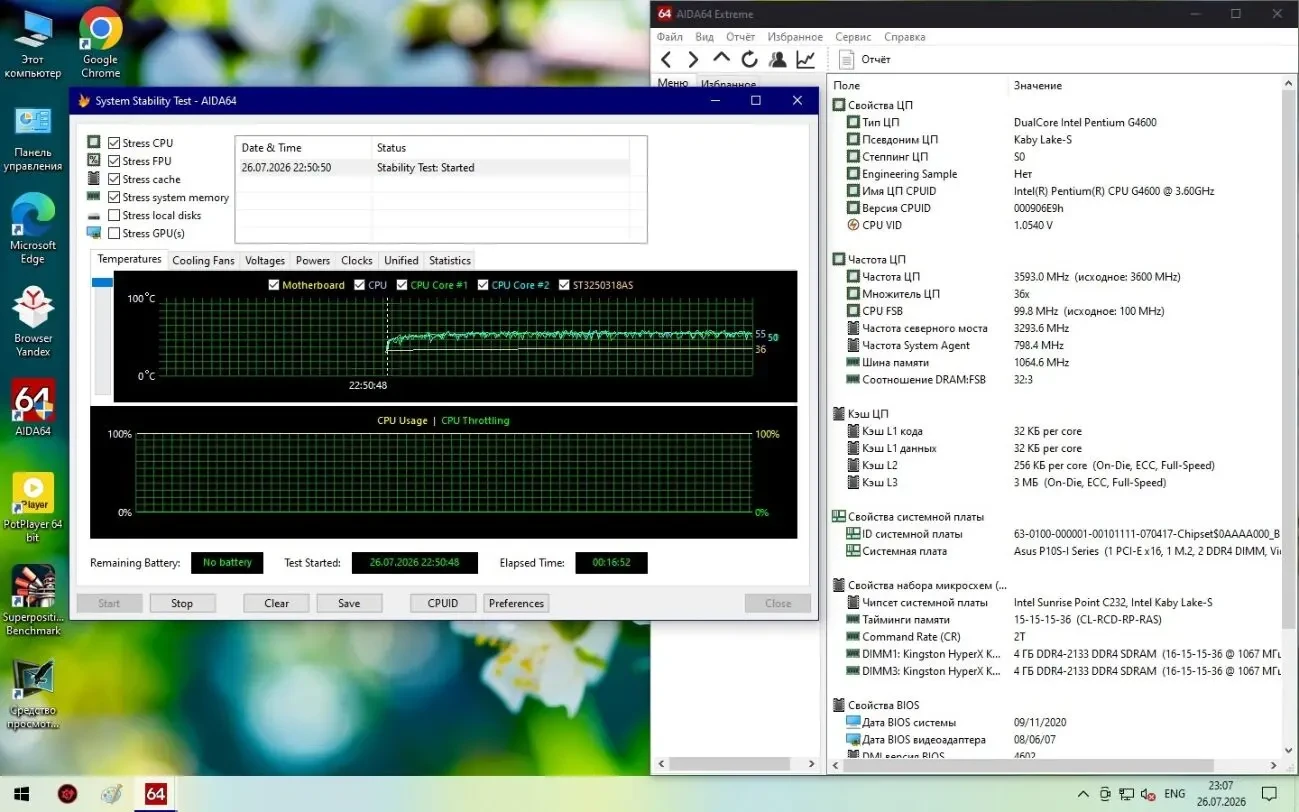This screenshot has height=812, width=1299.
Task: Uncheck Stress CPU checkbox
Action: (x=114, y=143)
